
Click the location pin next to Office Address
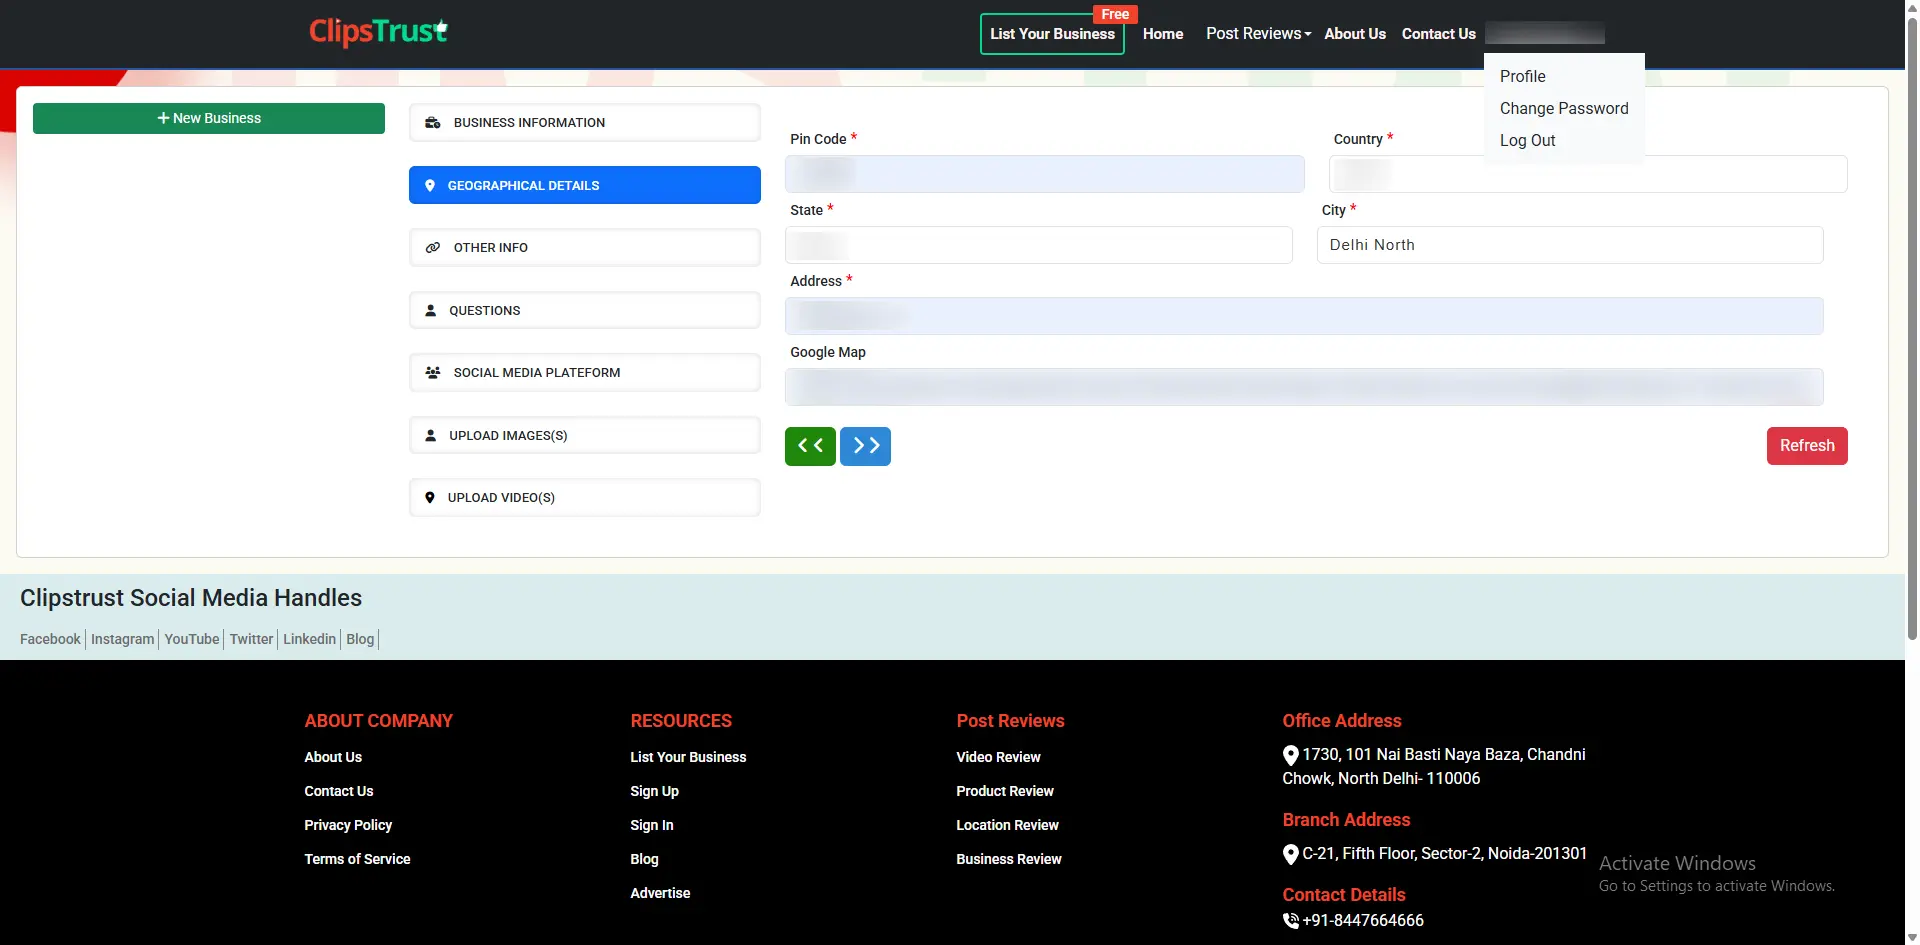point(1291,755)
